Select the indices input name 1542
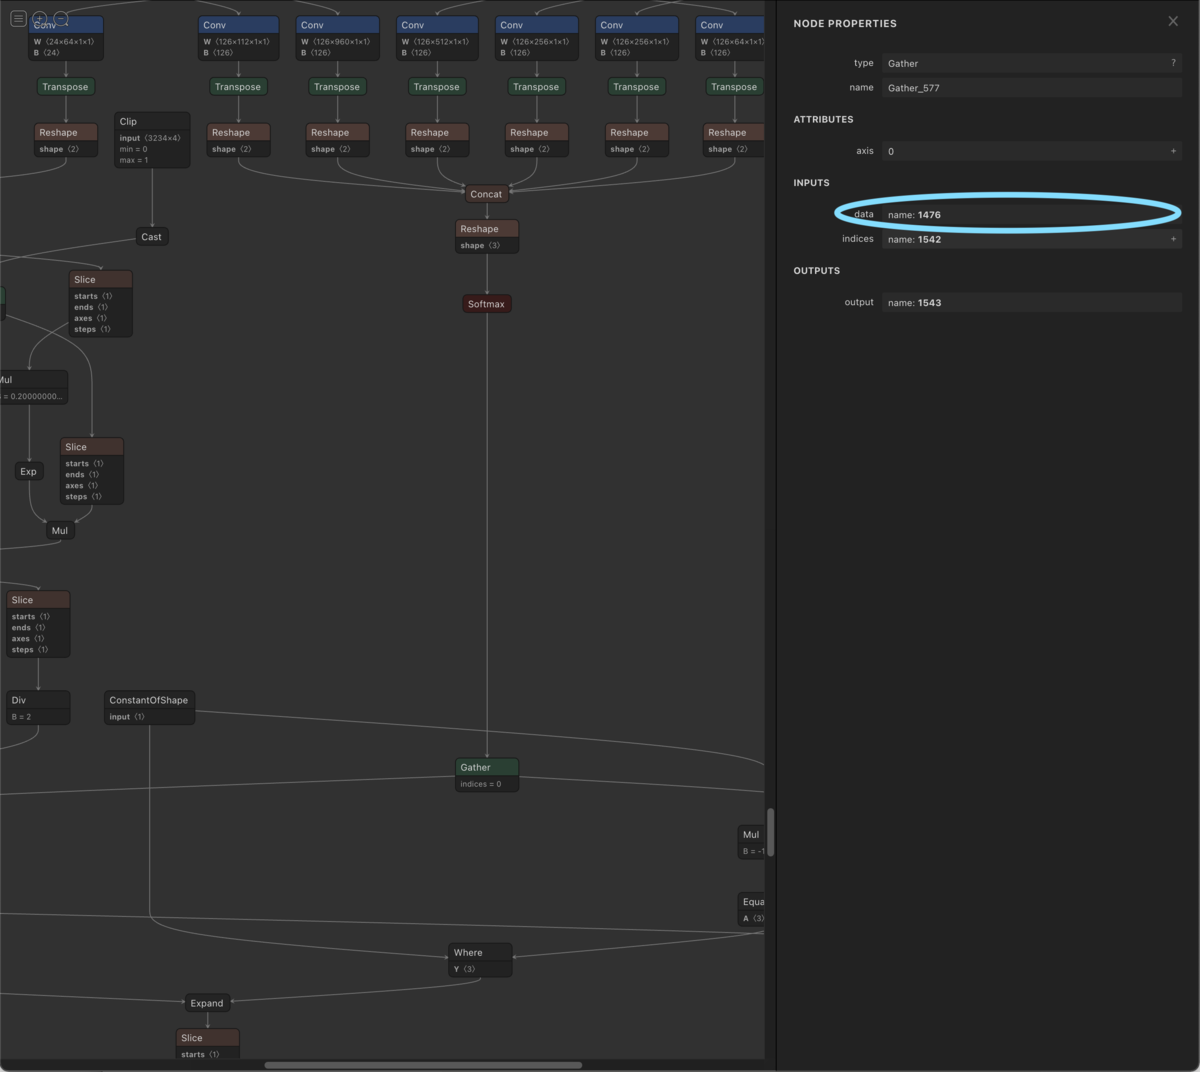 (x=1031, y=239)
